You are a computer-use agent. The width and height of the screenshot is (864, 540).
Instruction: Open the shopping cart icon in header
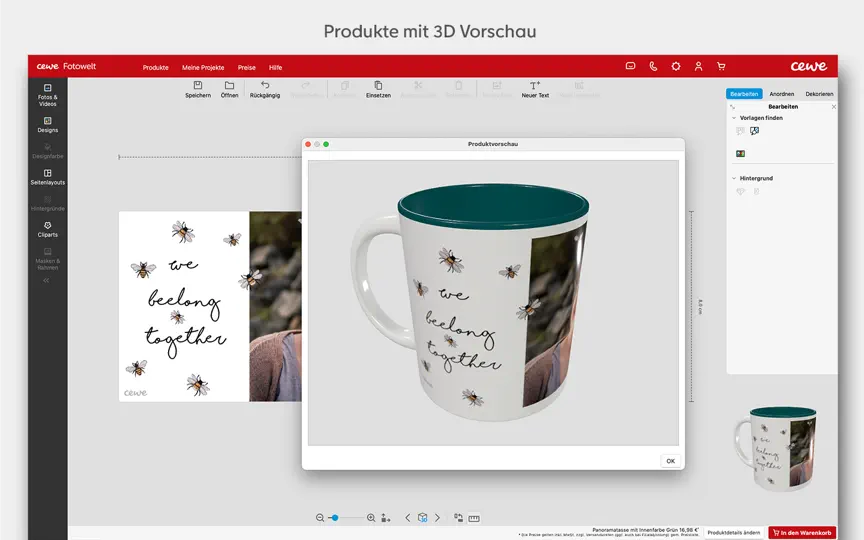[x=721, y=67]
